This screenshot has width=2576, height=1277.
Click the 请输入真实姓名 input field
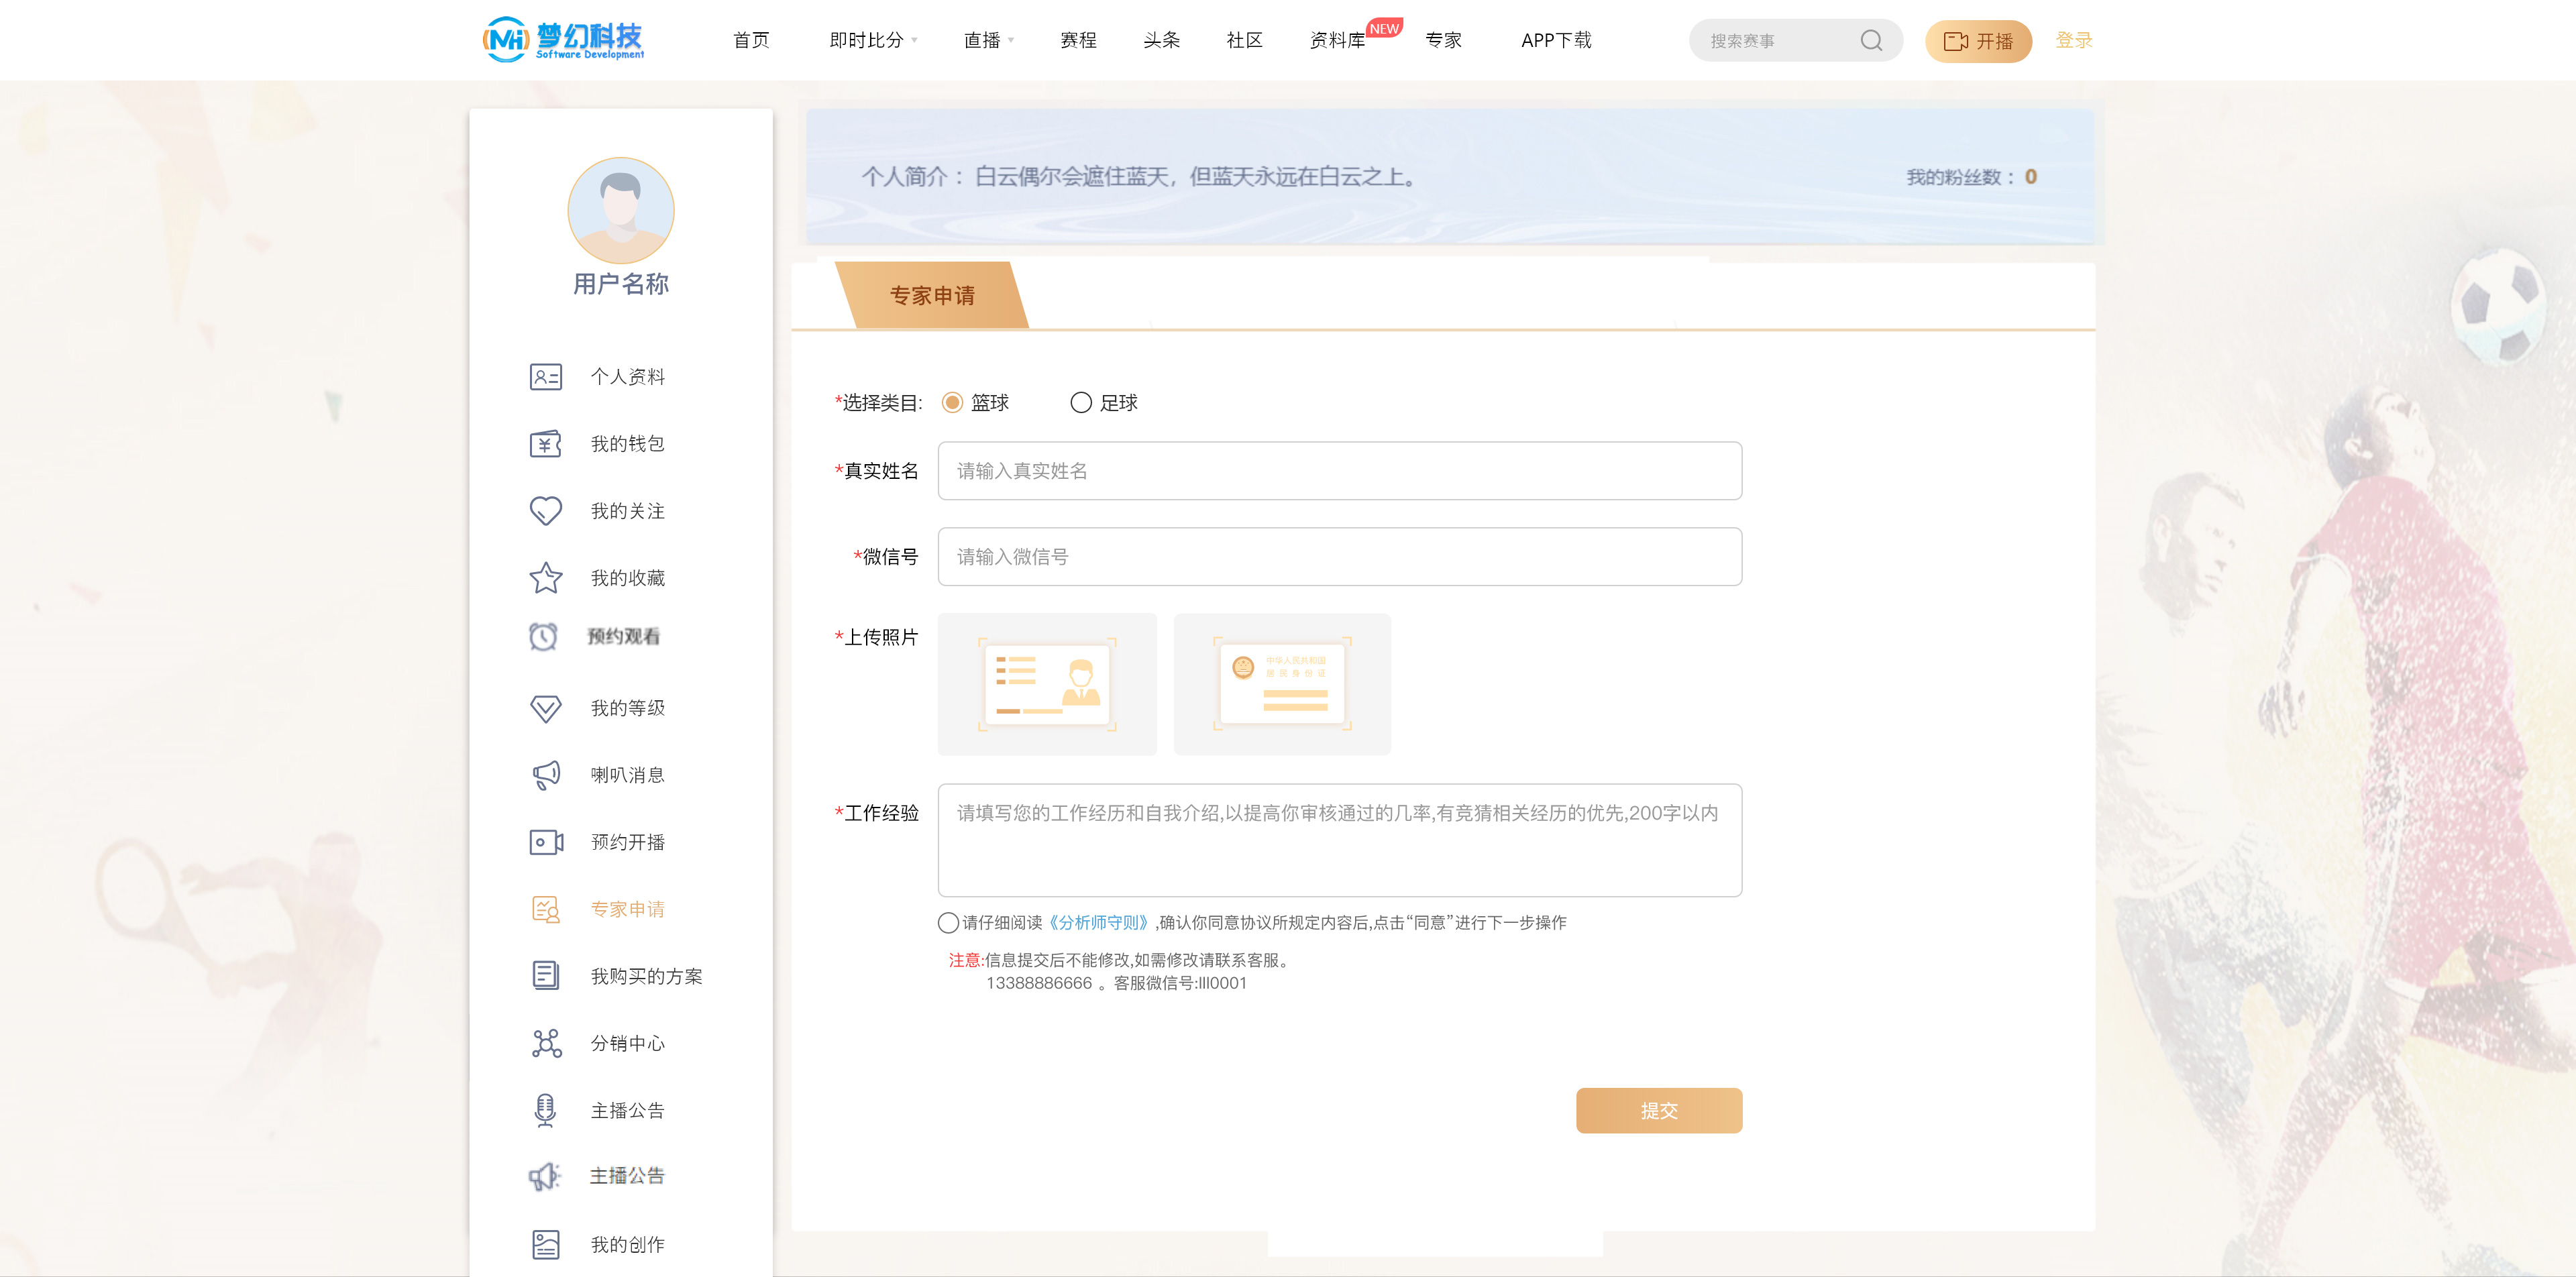point(1339,471)
